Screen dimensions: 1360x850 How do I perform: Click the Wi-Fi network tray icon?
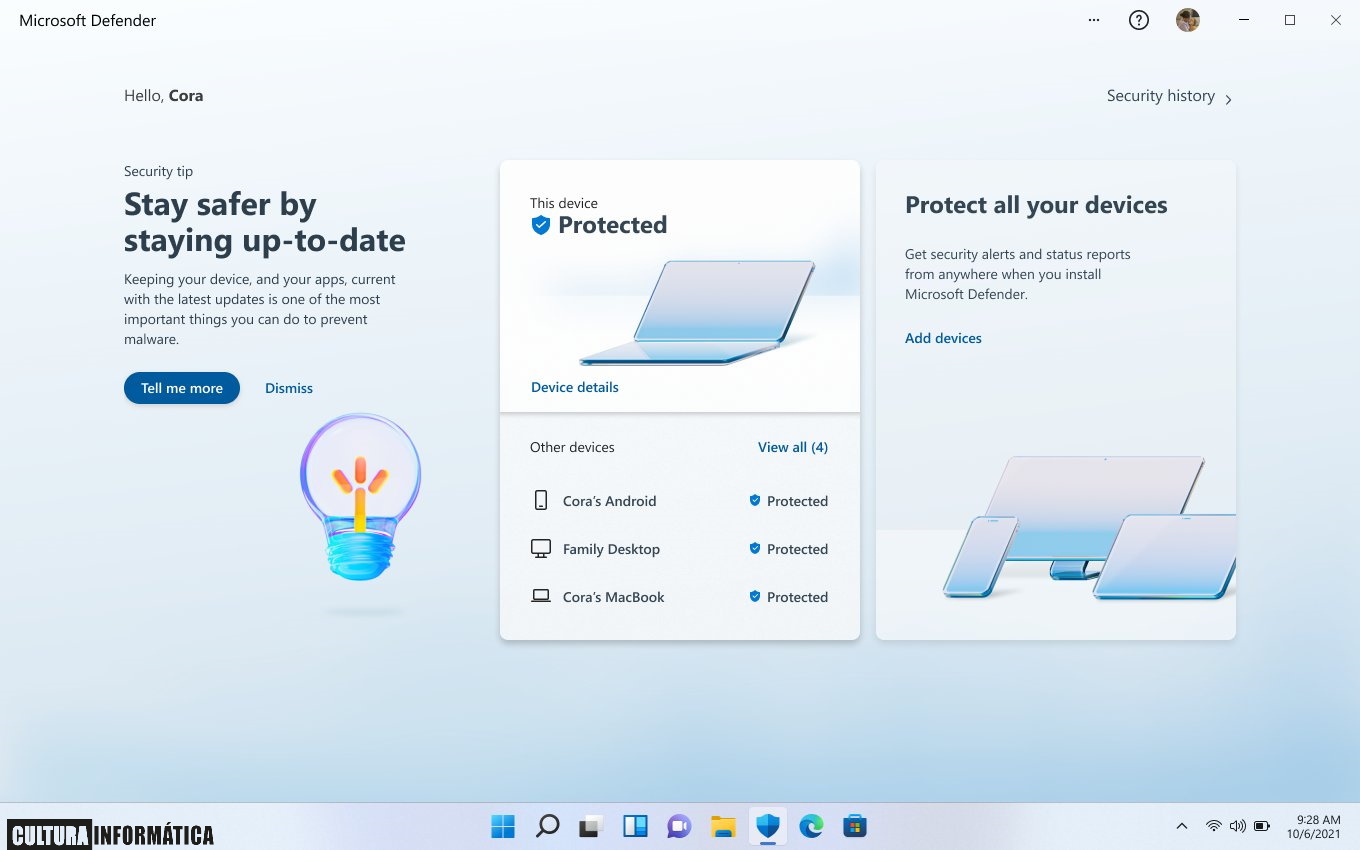tap(1213, 826)
